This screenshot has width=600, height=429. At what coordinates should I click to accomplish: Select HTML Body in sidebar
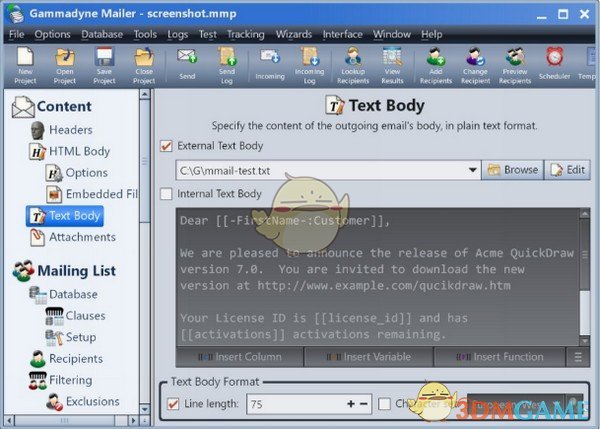(70, 151)
